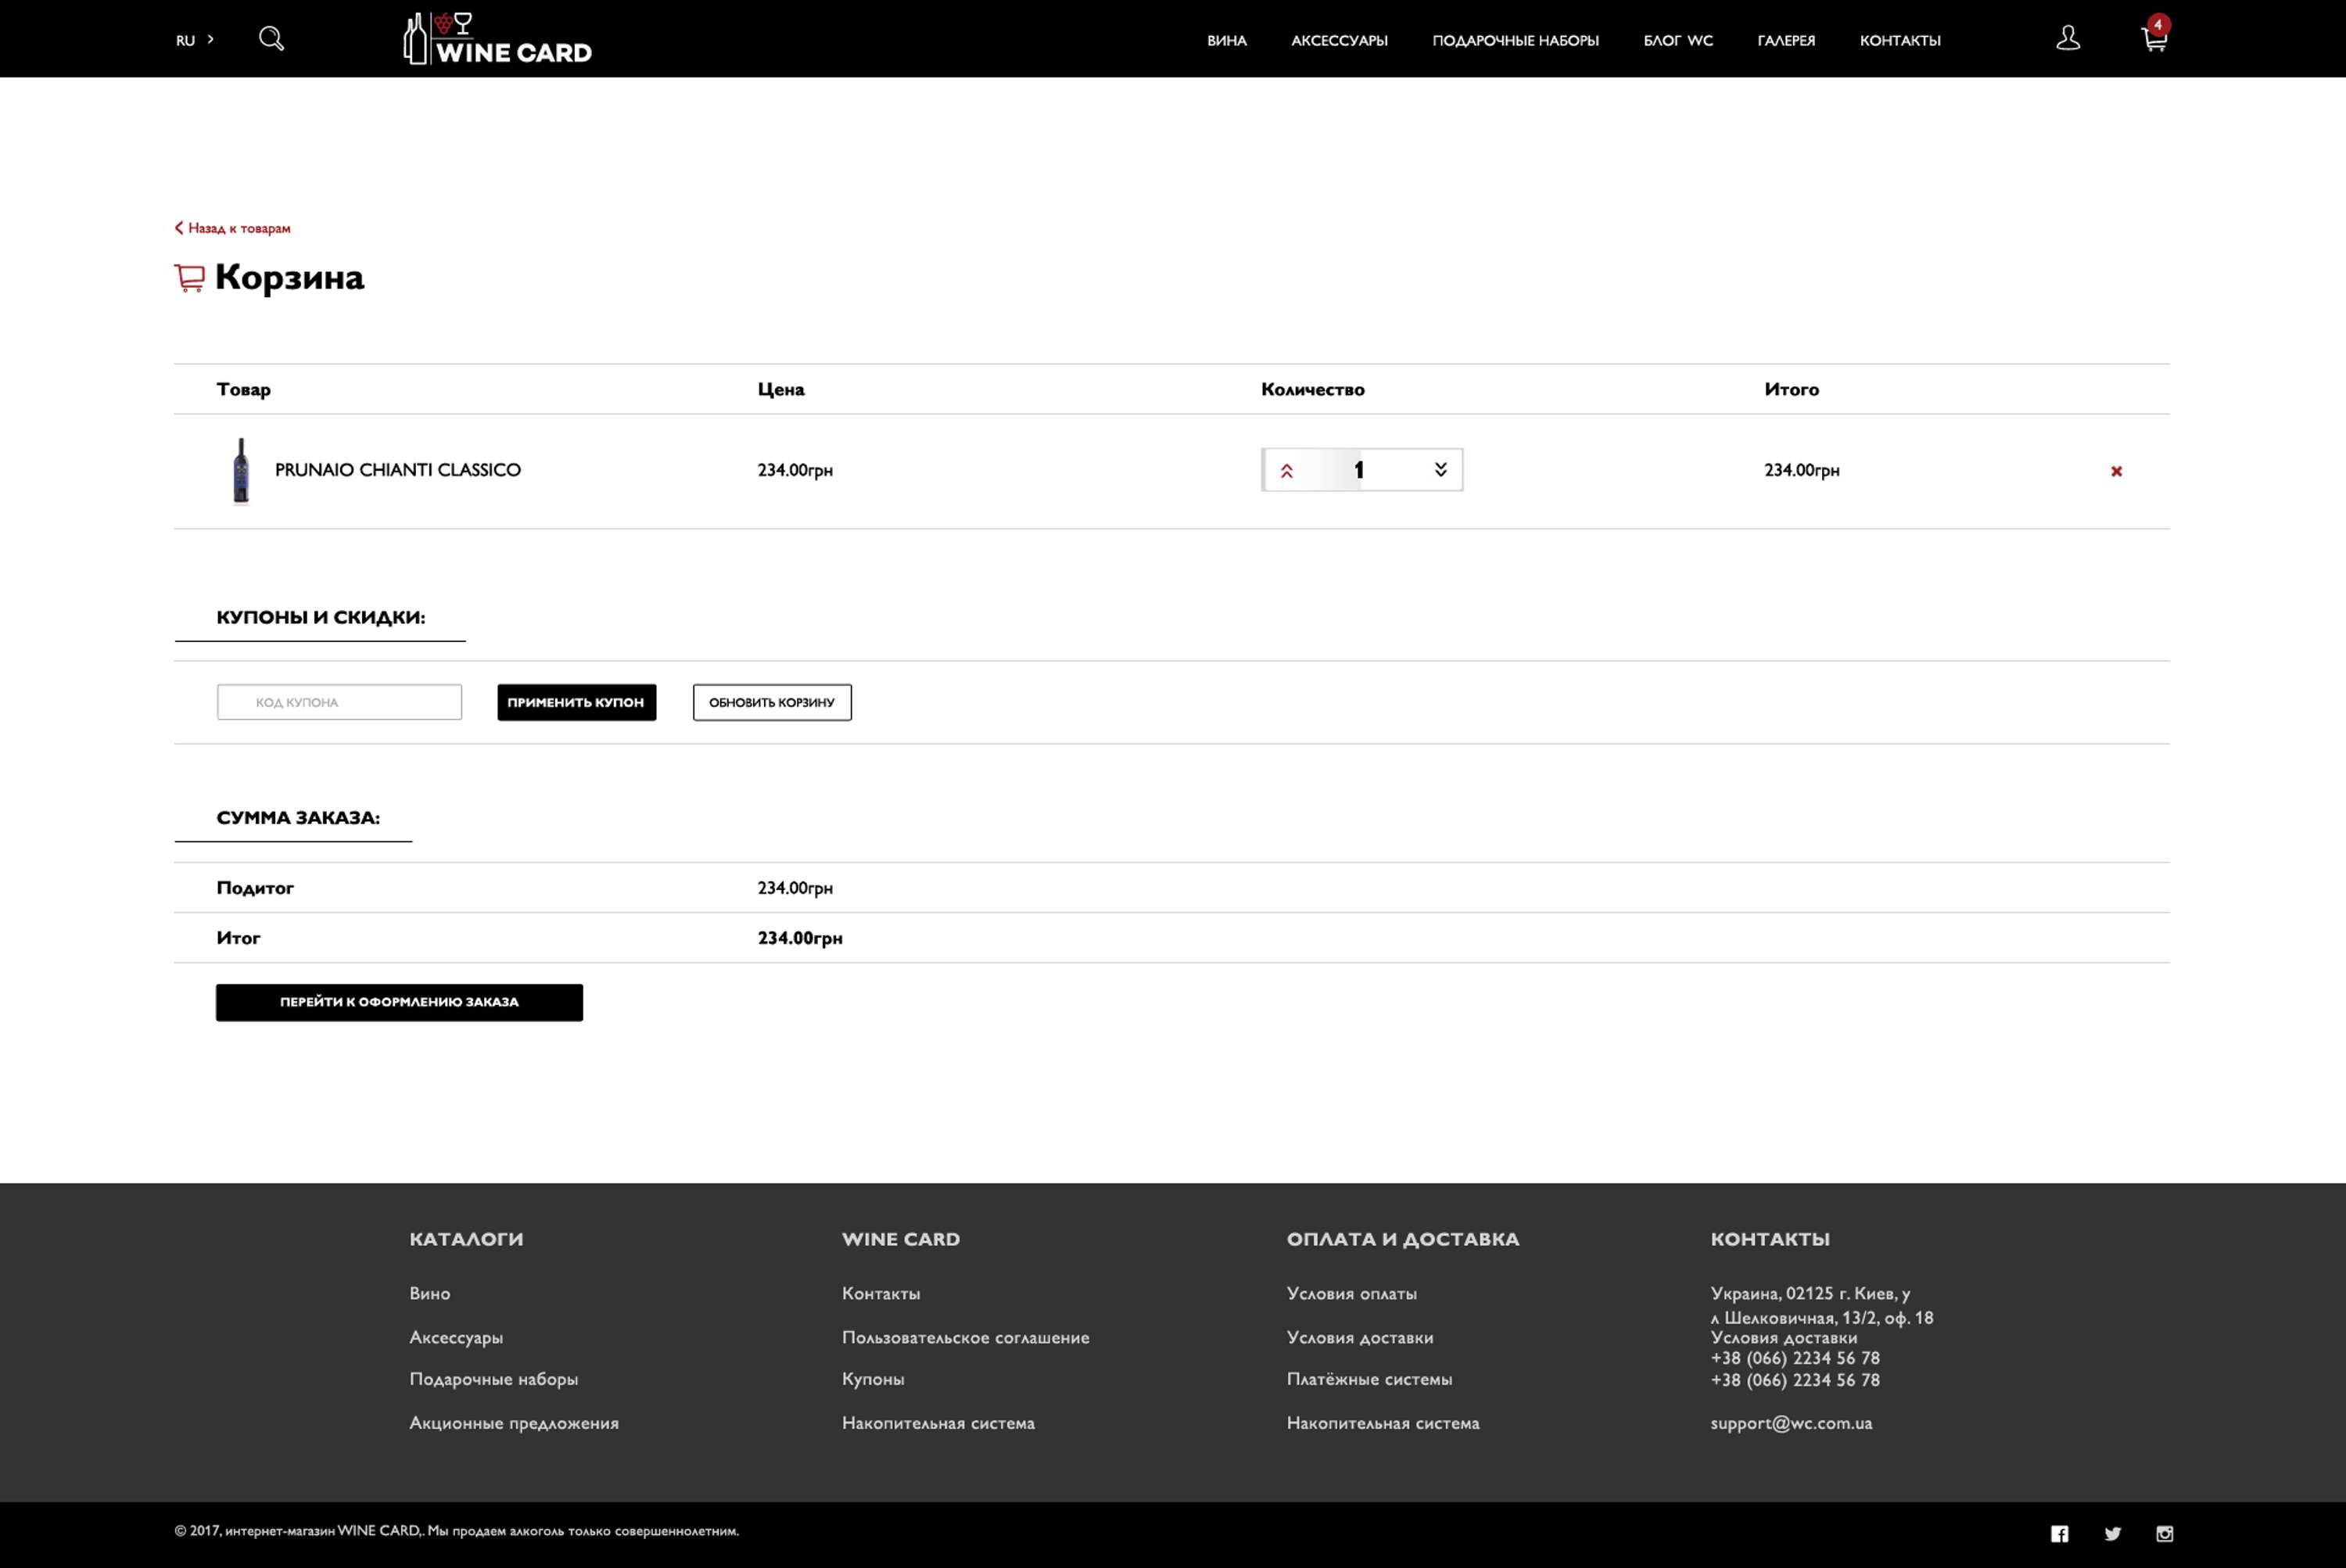Open Условия доставки under Оплата и доставка
Screen dimensions: 2346x1568
[1360, 1338]
